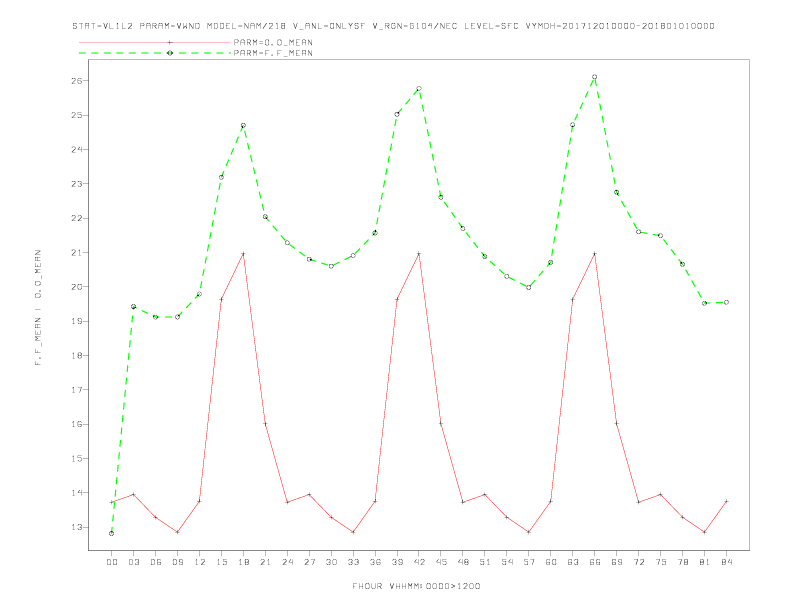Click x-axis tick label 45

pos(441,562)
